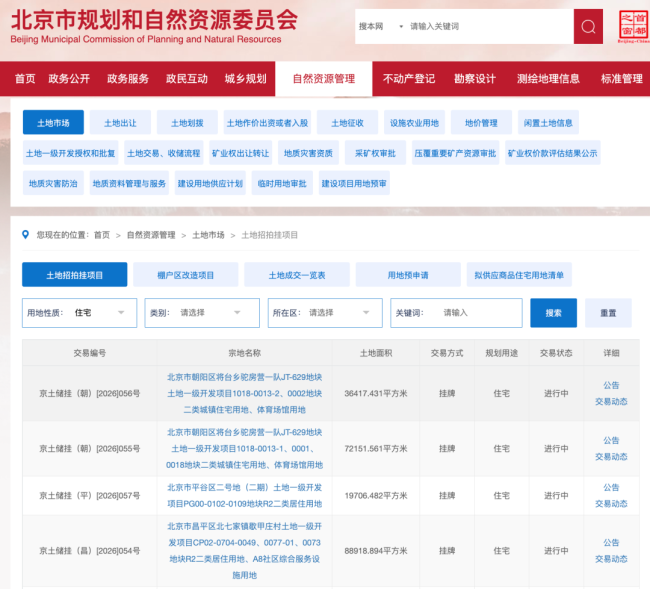Switch to 棚户区改造项目 tab
Image resolution: width=650 pixels, height=589 pixels.
click(186, 274)
